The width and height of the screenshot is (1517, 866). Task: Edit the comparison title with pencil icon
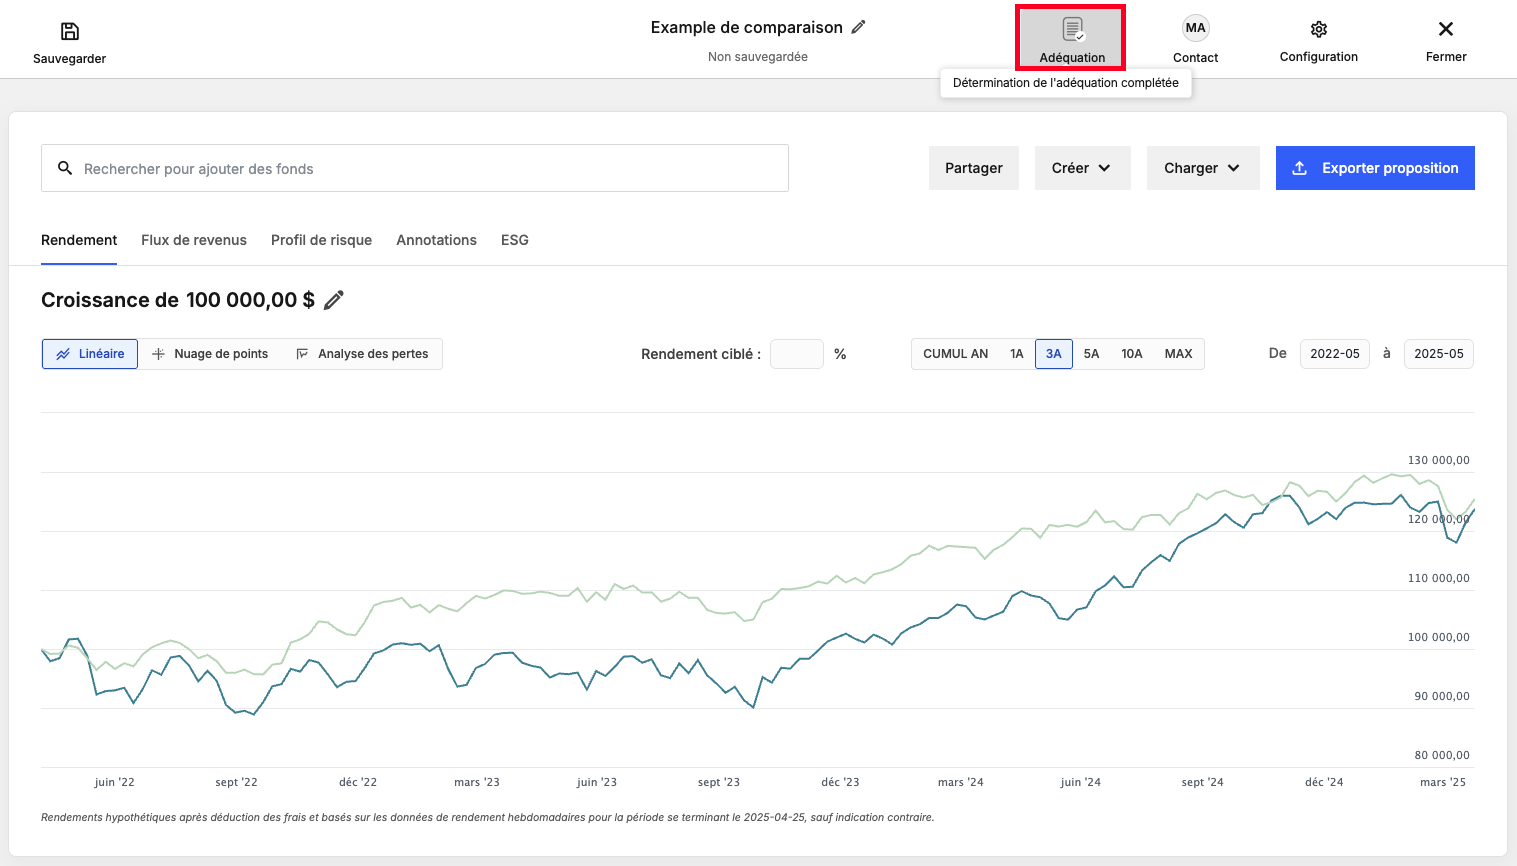coord(859,27)
